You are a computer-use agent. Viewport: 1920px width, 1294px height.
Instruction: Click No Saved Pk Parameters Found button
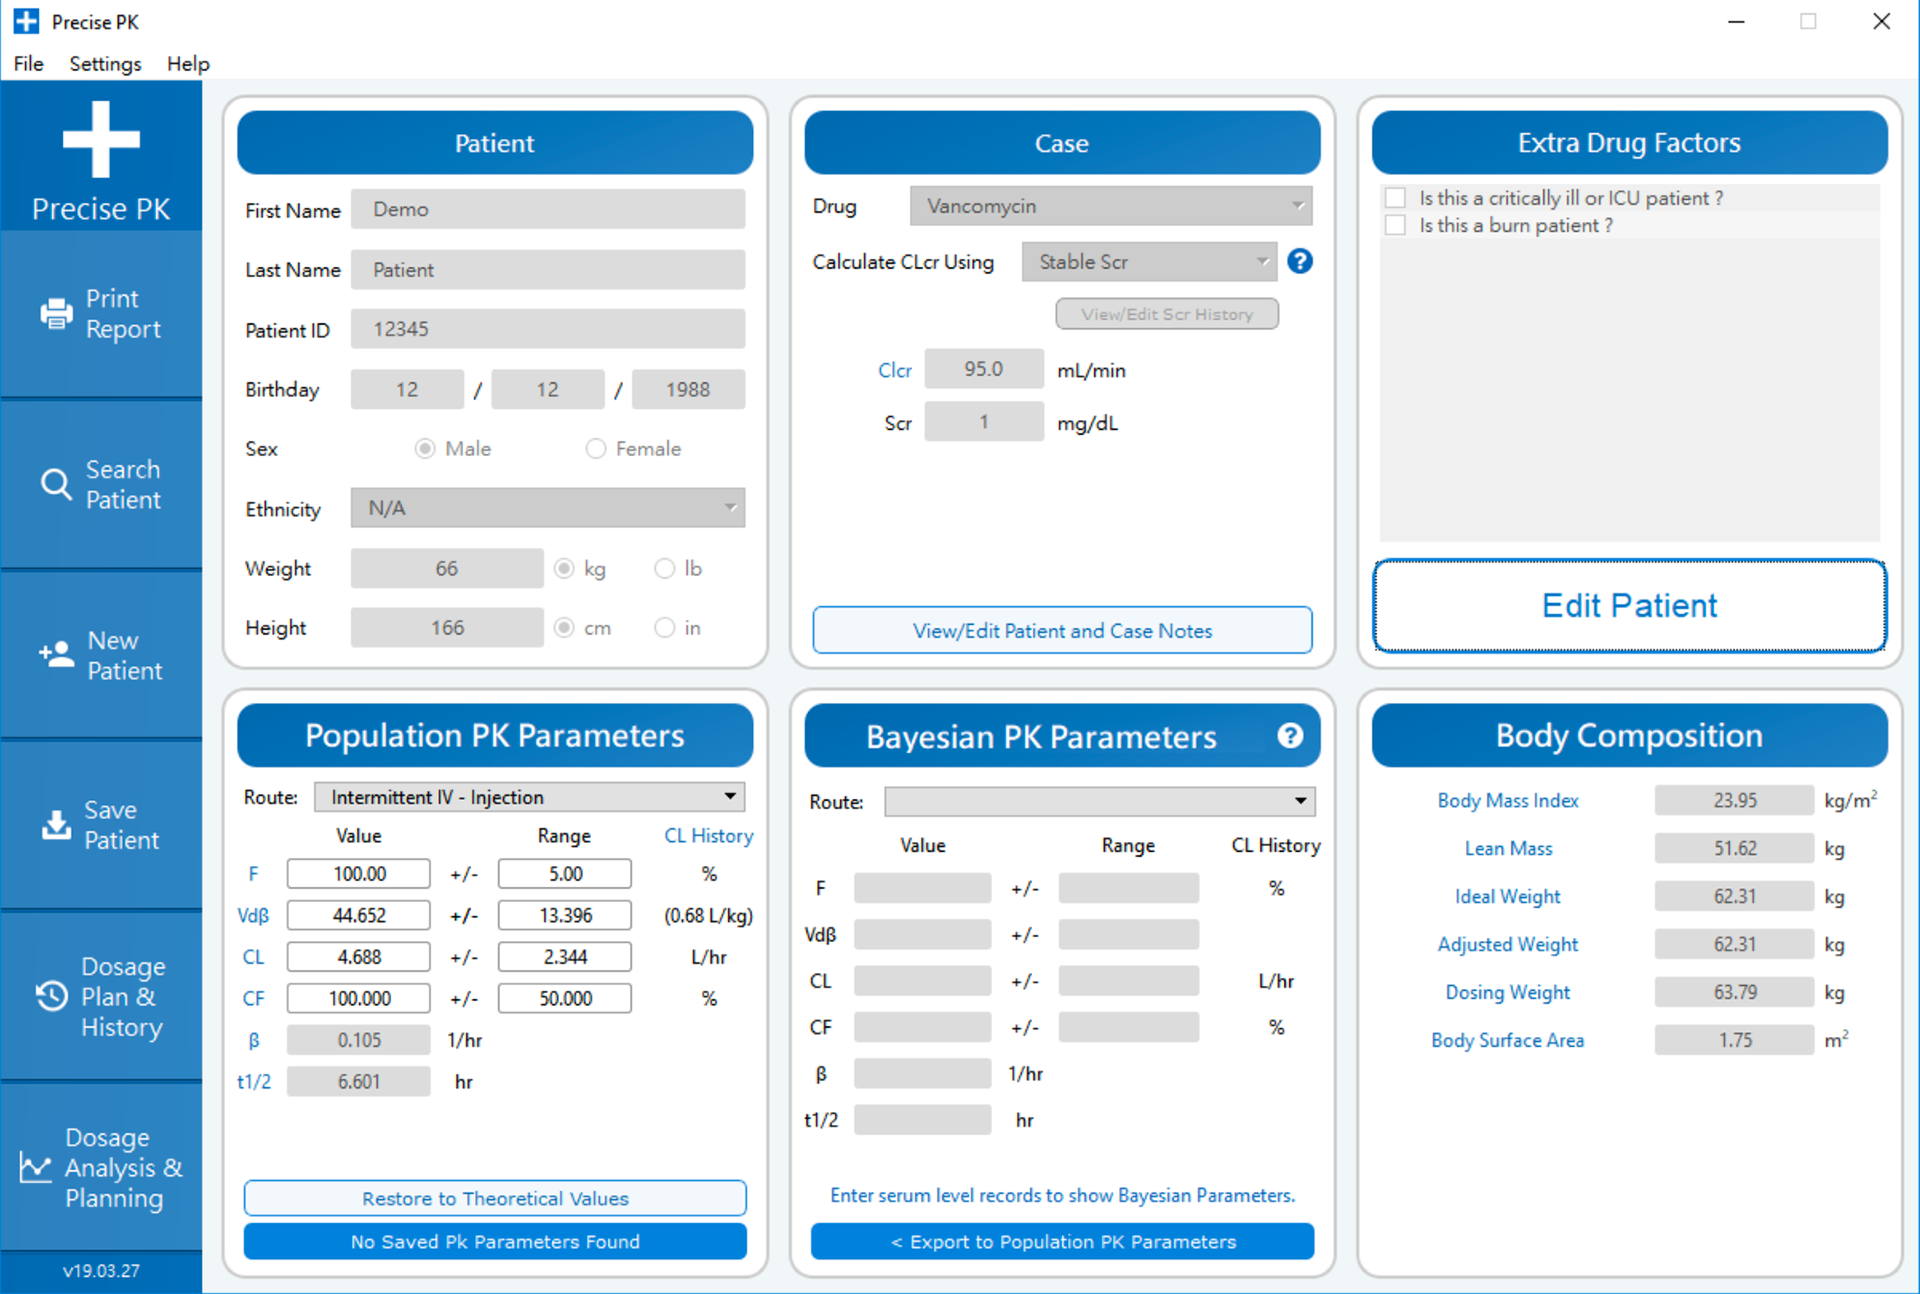click(495, 1241)
